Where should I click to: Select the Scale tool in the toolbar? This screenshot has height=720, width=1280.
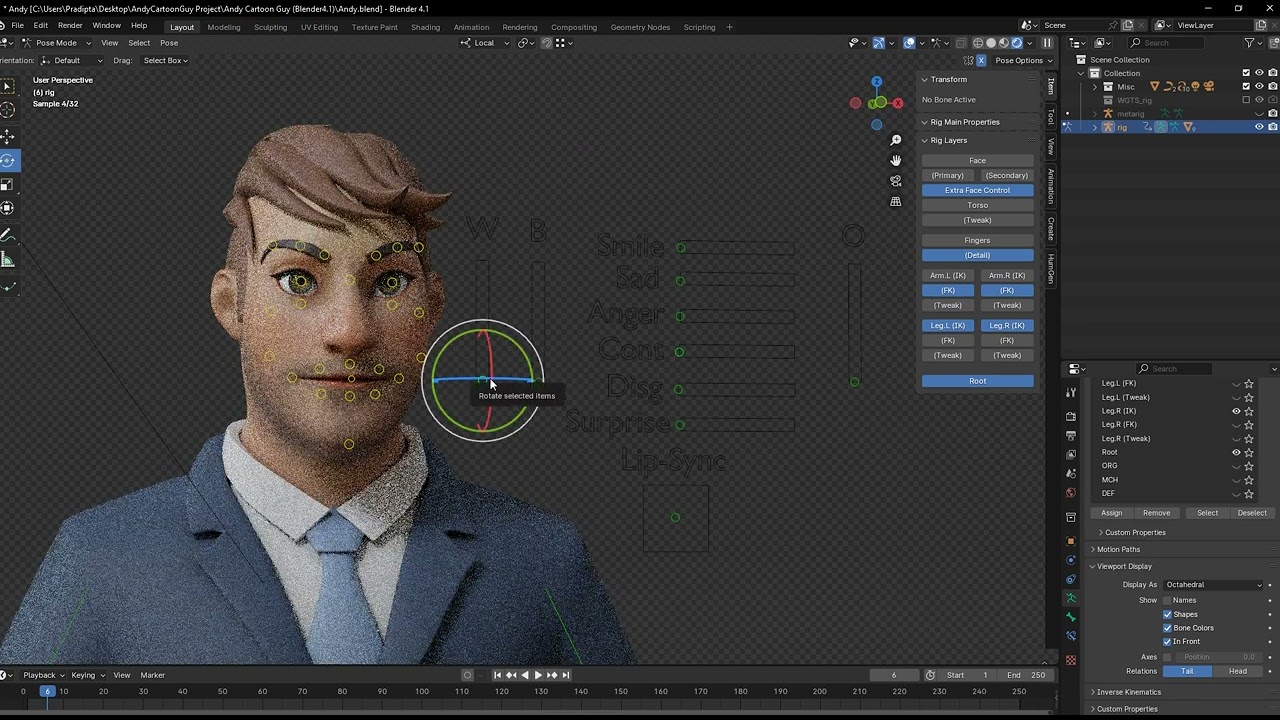click(x=7, y=184)
